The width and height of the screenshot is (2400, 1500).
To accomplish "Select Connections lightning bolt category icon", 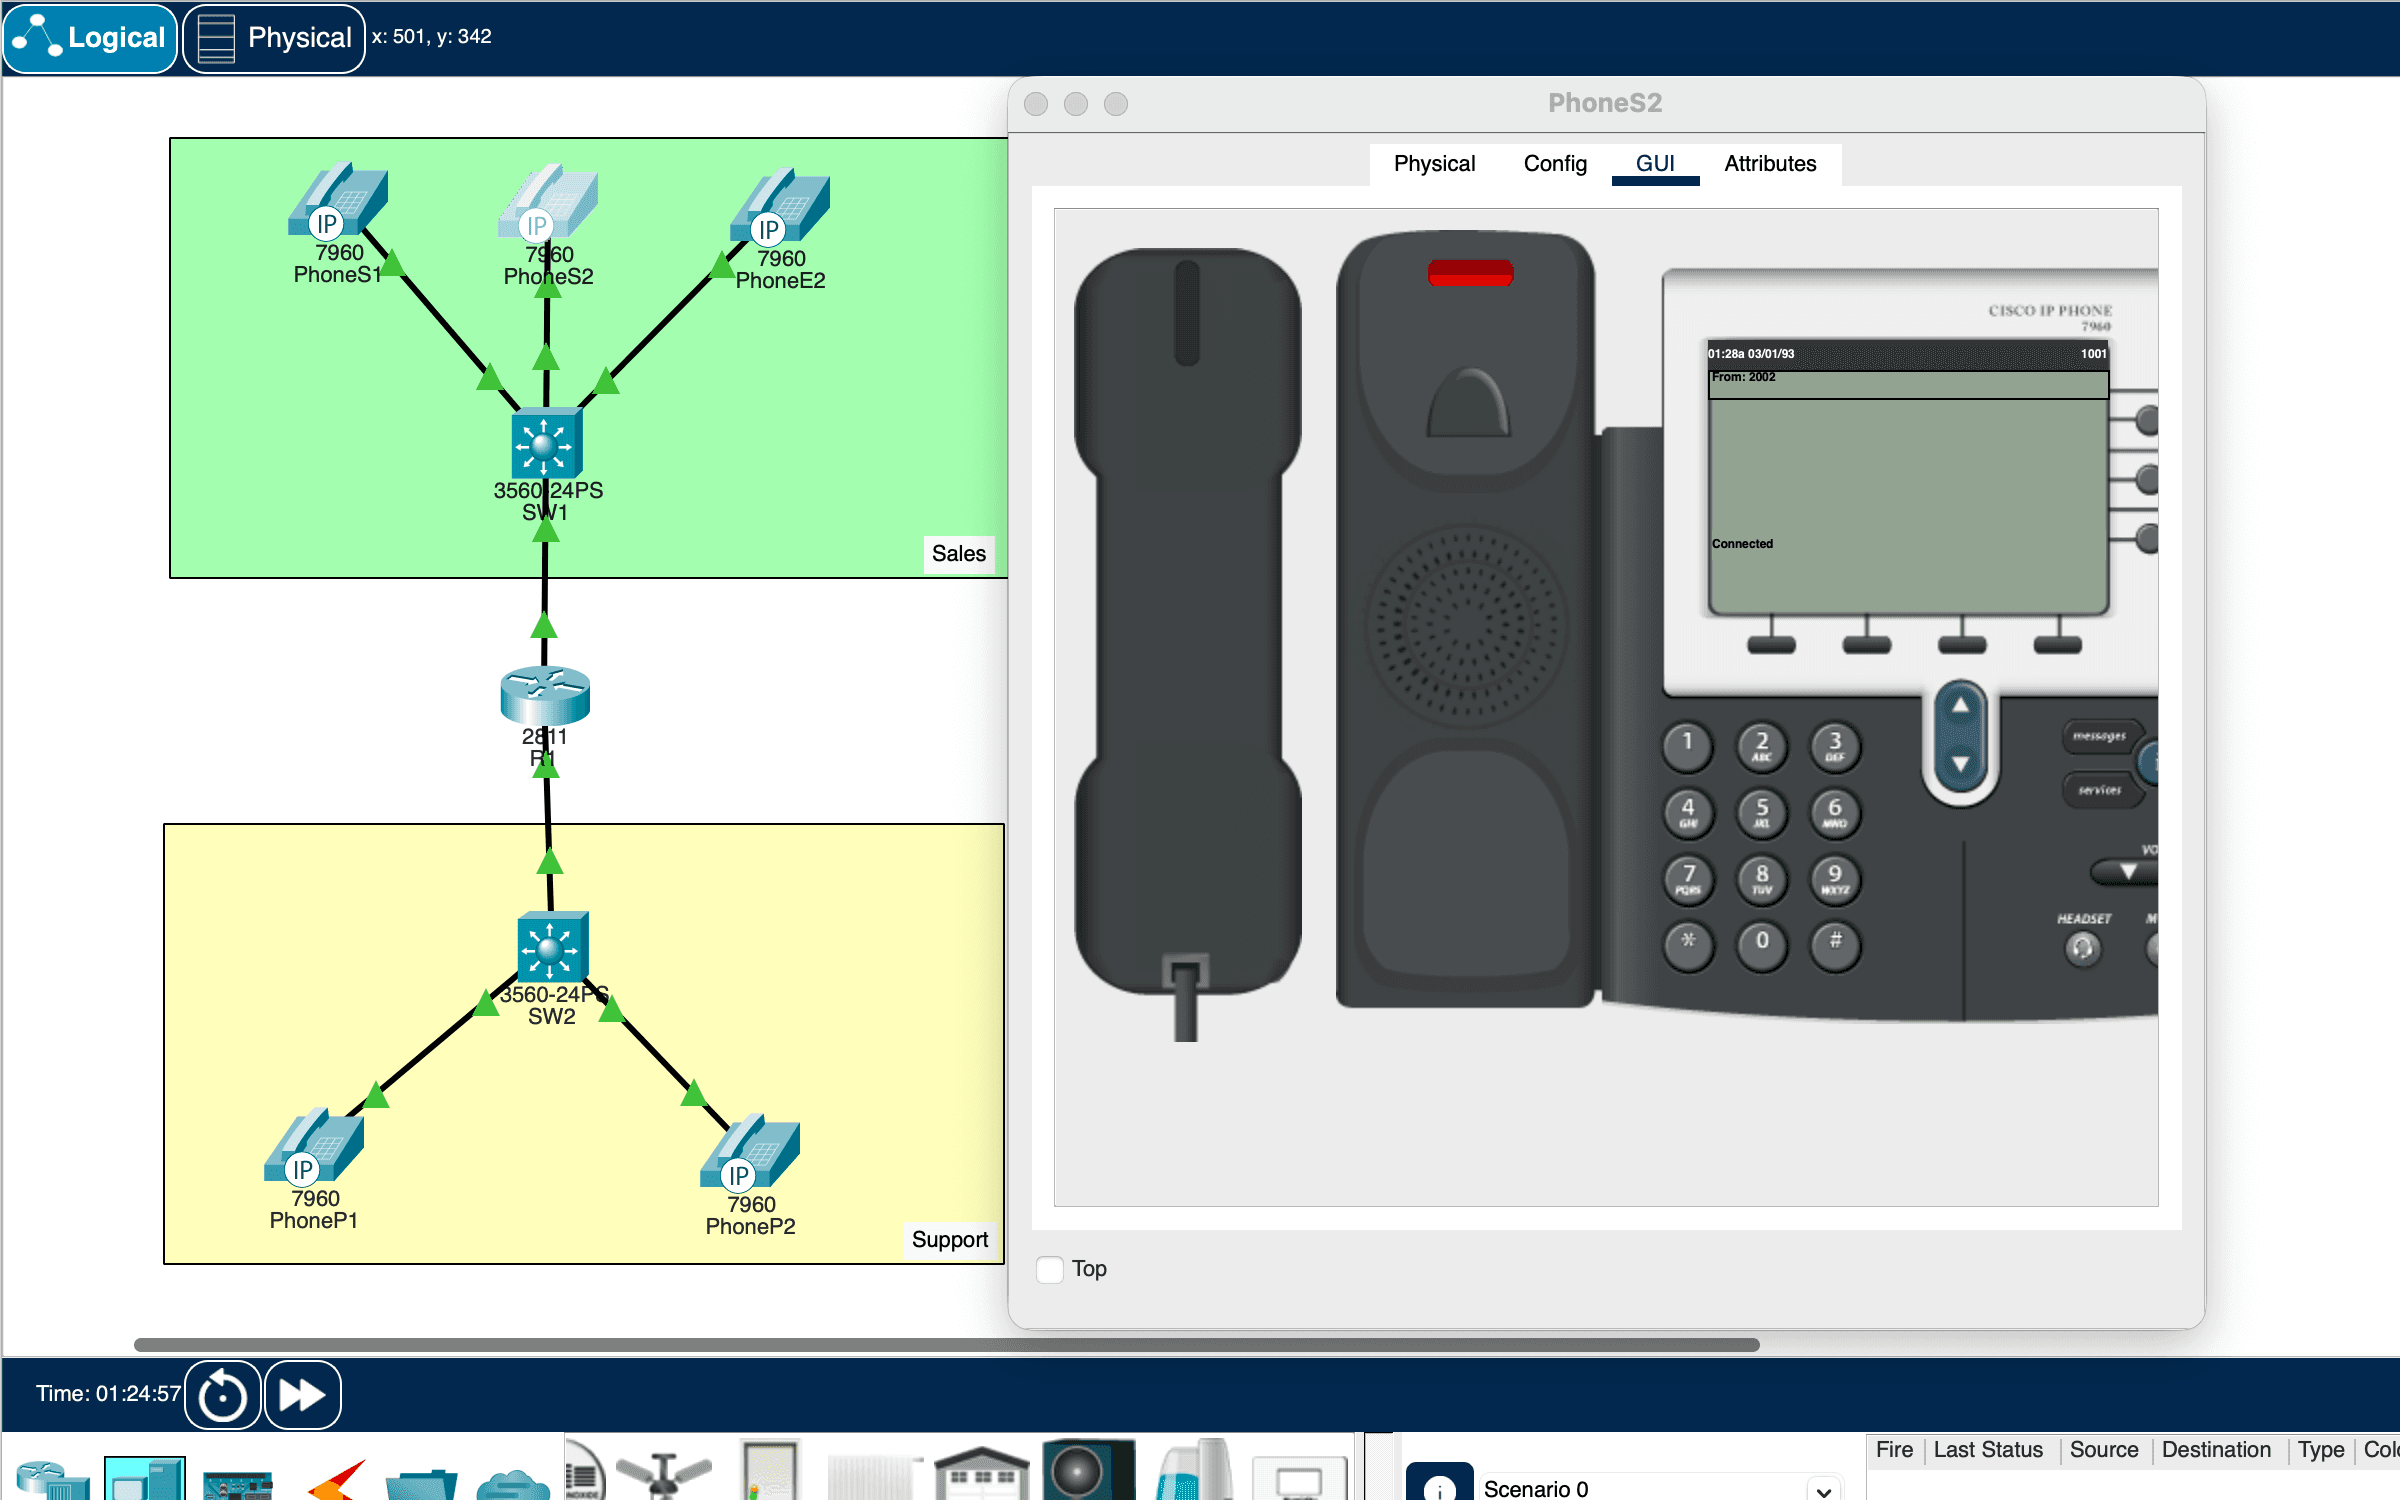I will pyautogui.click(x=335, y=1480).
